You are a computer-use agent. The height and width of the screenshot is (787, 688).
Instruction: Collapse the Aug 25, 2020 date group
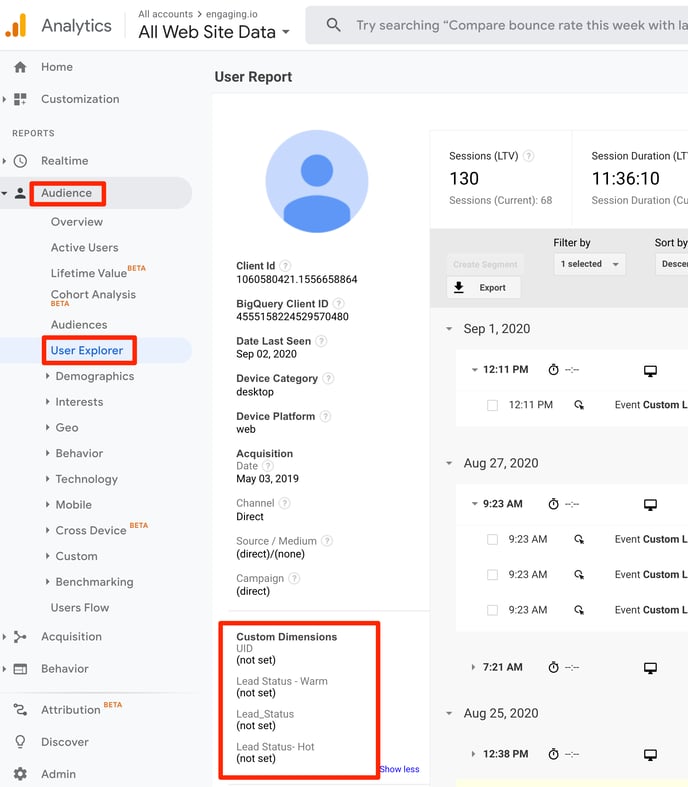[x=449, y=713]
